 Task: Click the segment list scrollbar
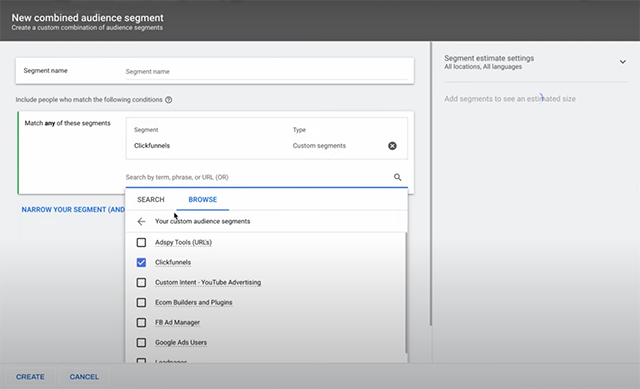[x=406, y=292]
